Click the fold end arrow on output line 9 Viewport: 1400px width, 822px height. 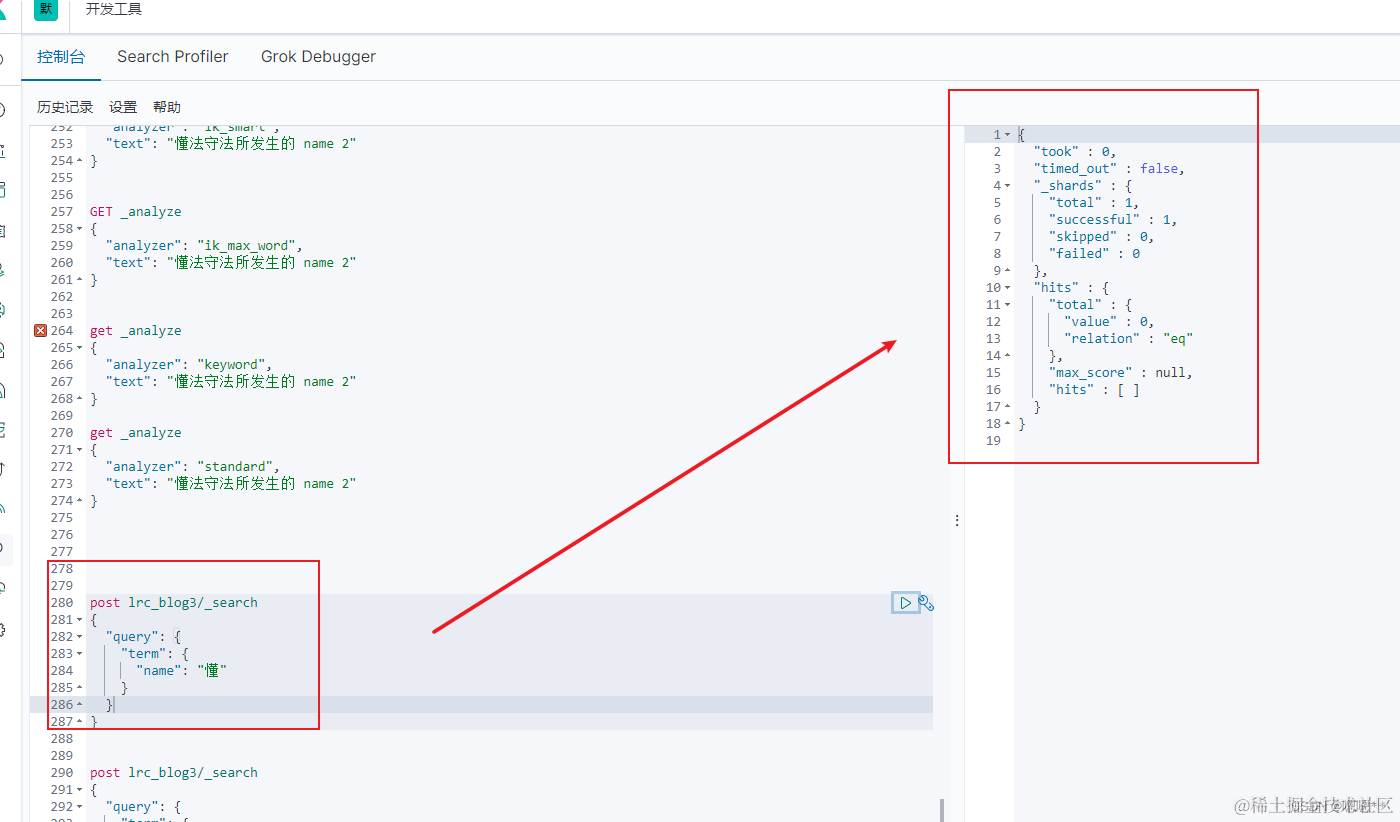pos(1007,271)
